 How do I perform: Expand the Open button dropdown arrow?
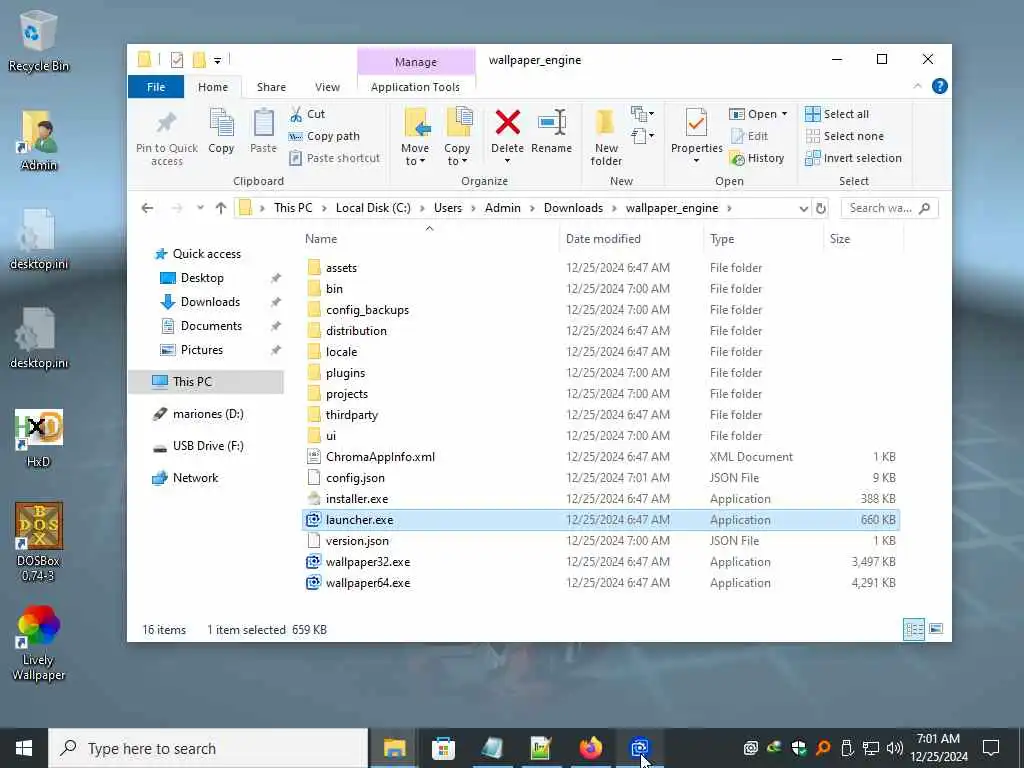click(784, 114)
